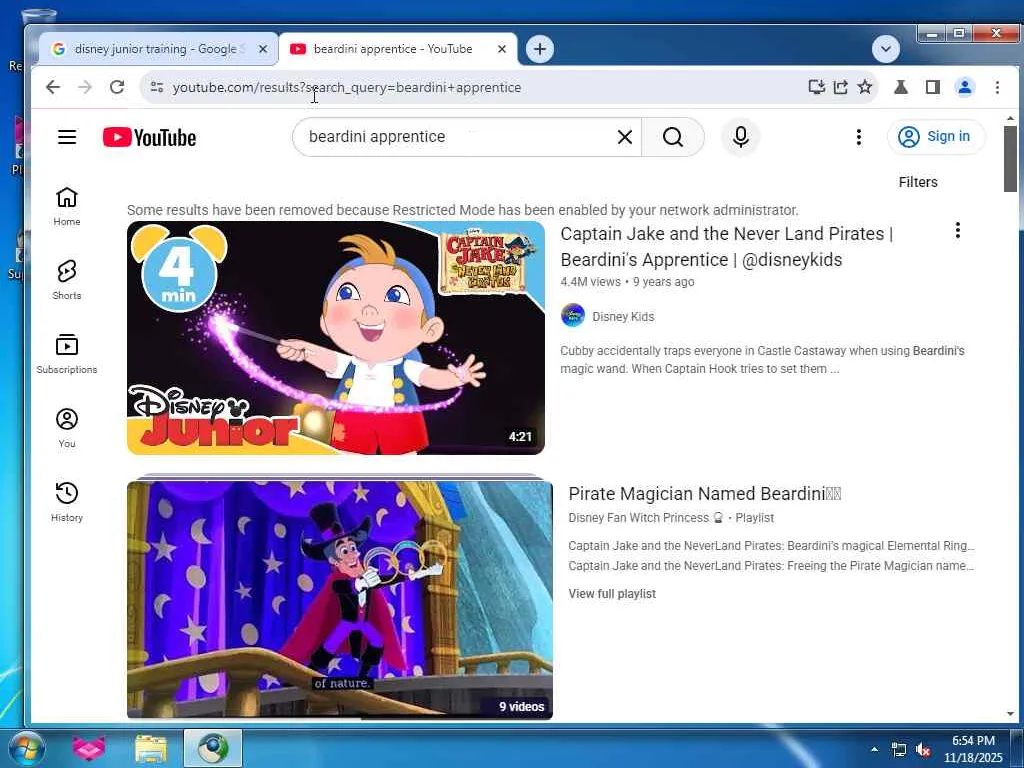Open site information icon in address bar

click(157, 87)
